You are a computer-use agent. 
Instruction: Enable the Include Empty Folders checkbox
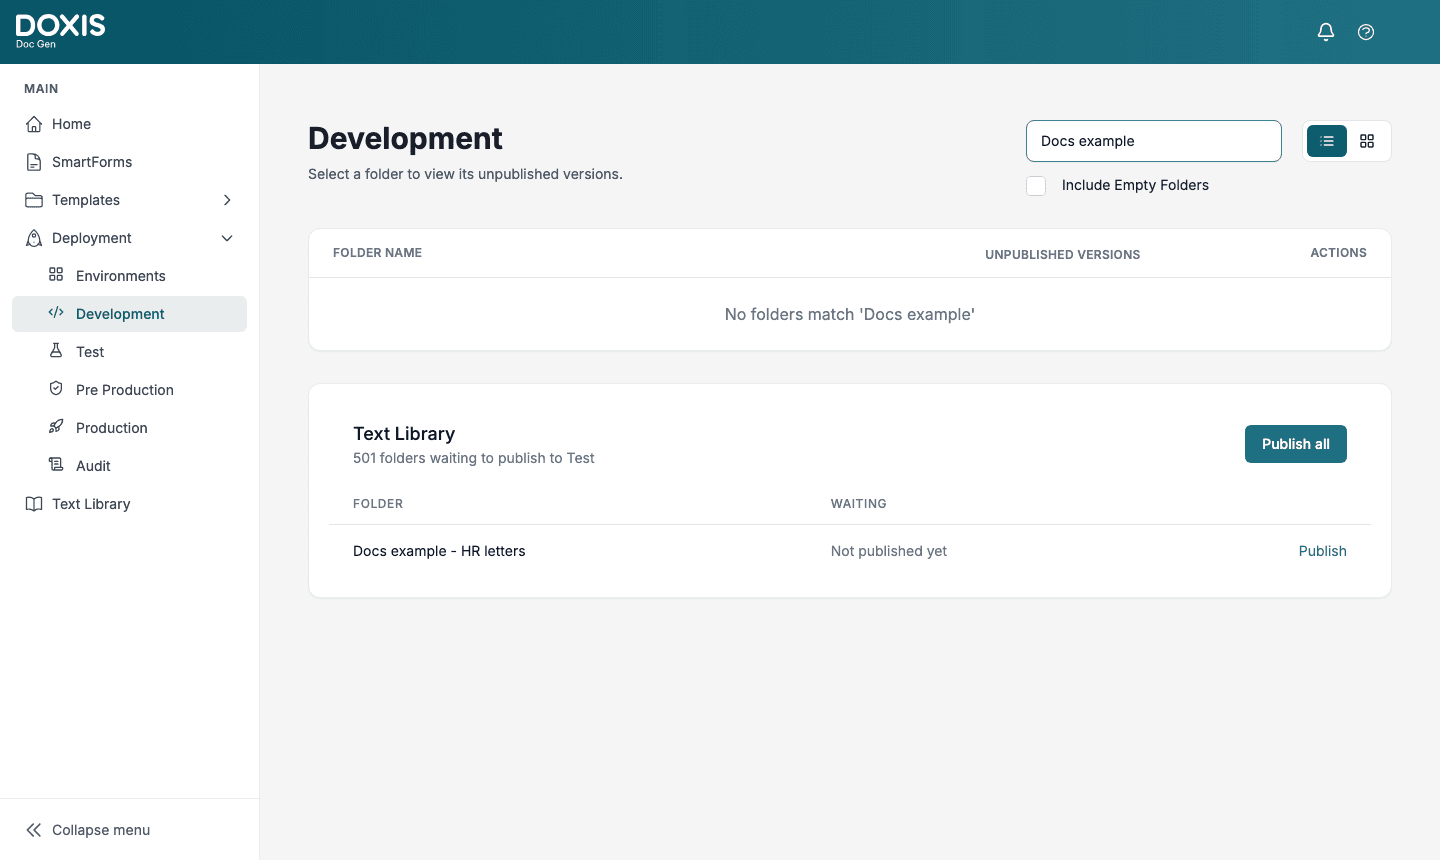[1036, 186]
